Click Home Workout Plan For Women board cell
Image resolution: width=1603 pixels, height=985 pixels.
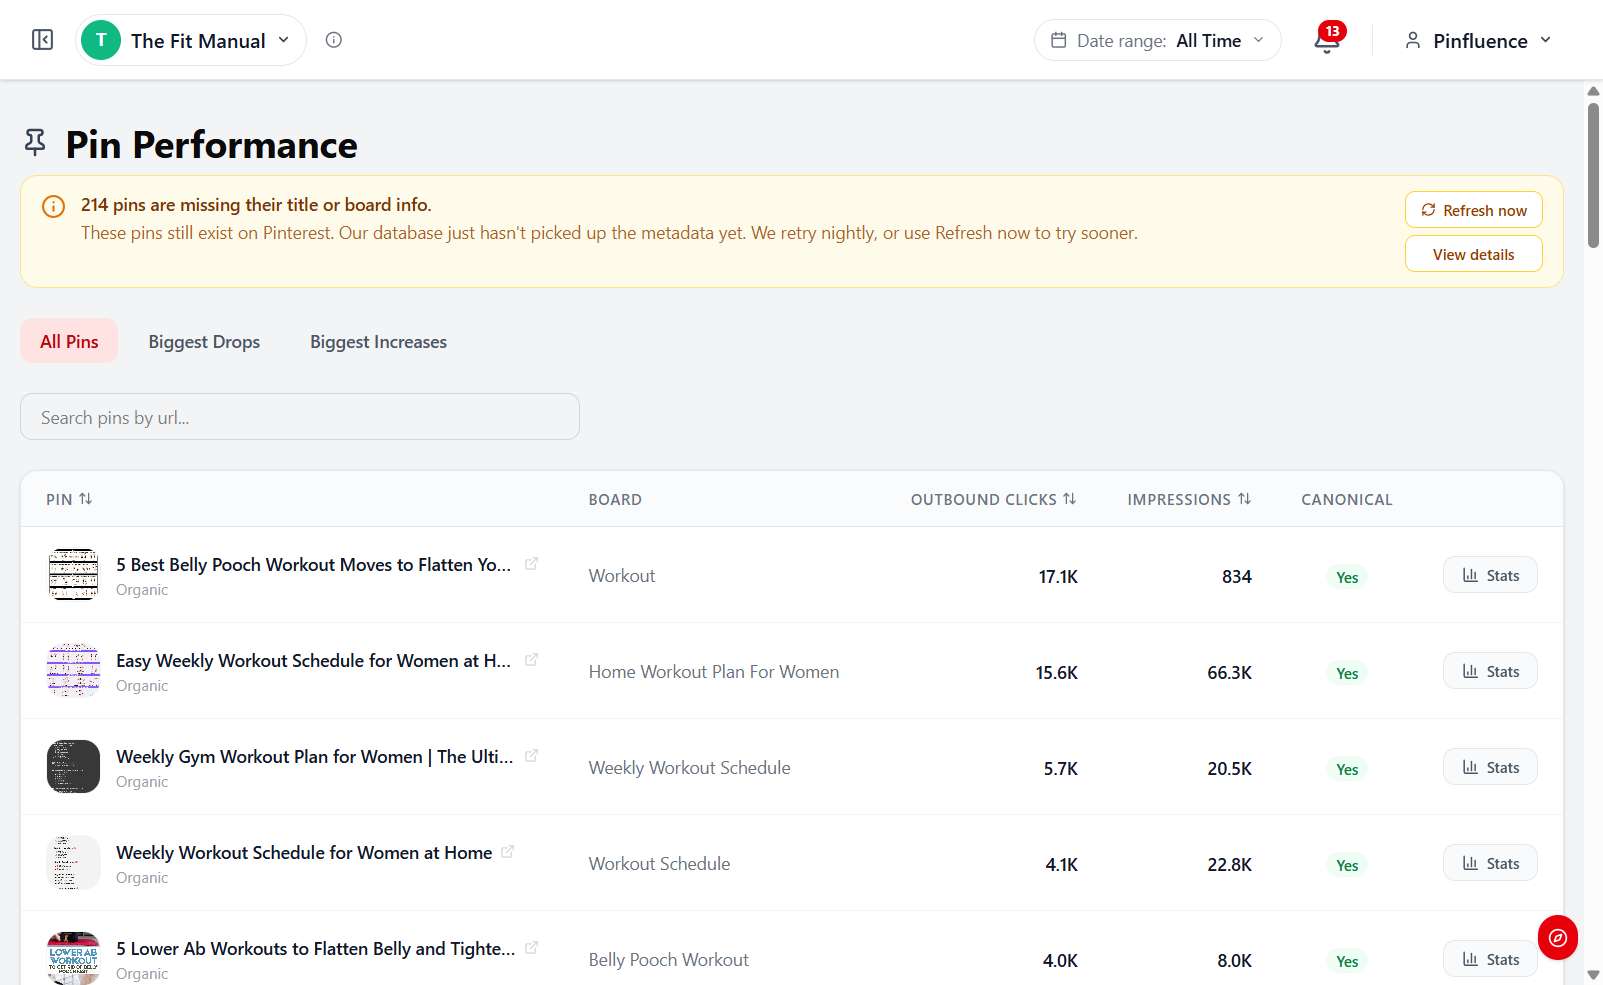714,672
